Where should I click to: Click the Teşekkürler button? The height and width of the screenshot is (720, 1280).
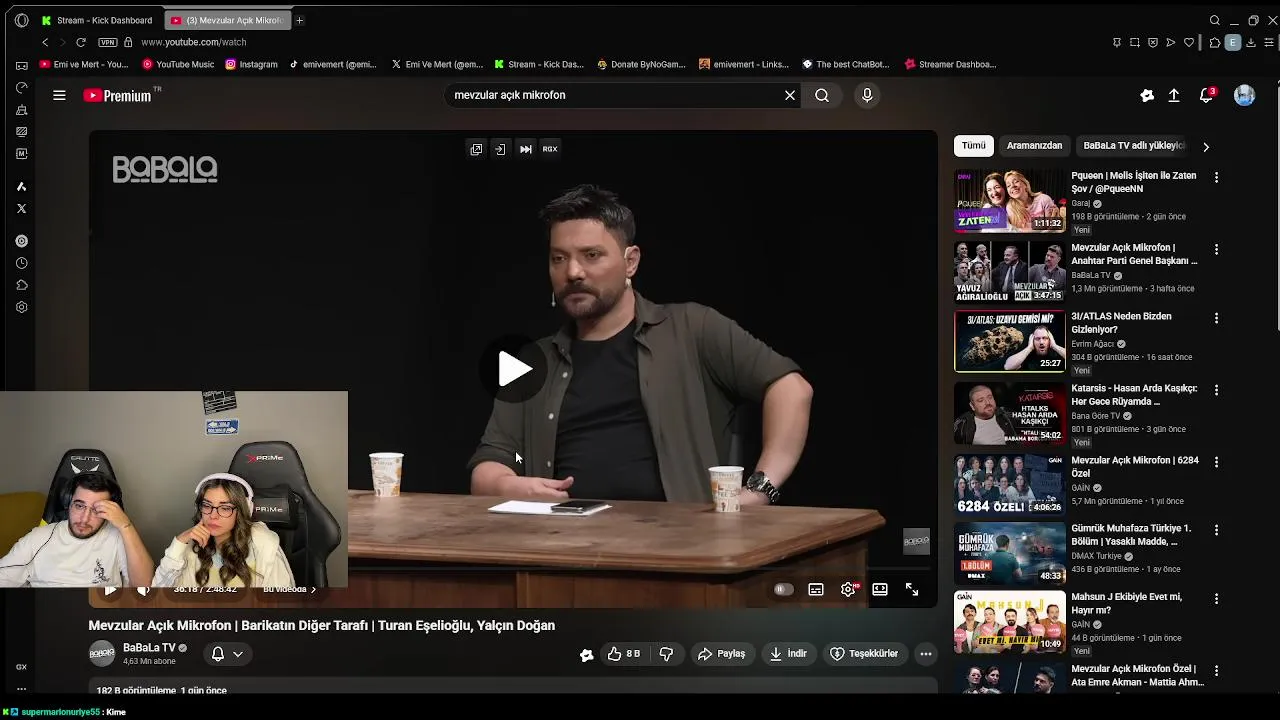864,654
